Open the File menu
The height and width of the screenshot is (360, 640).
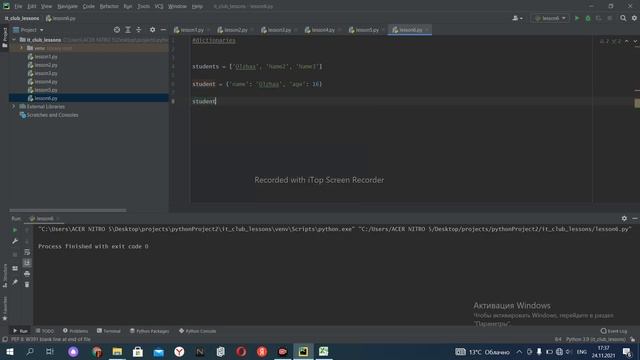point(18,7)
